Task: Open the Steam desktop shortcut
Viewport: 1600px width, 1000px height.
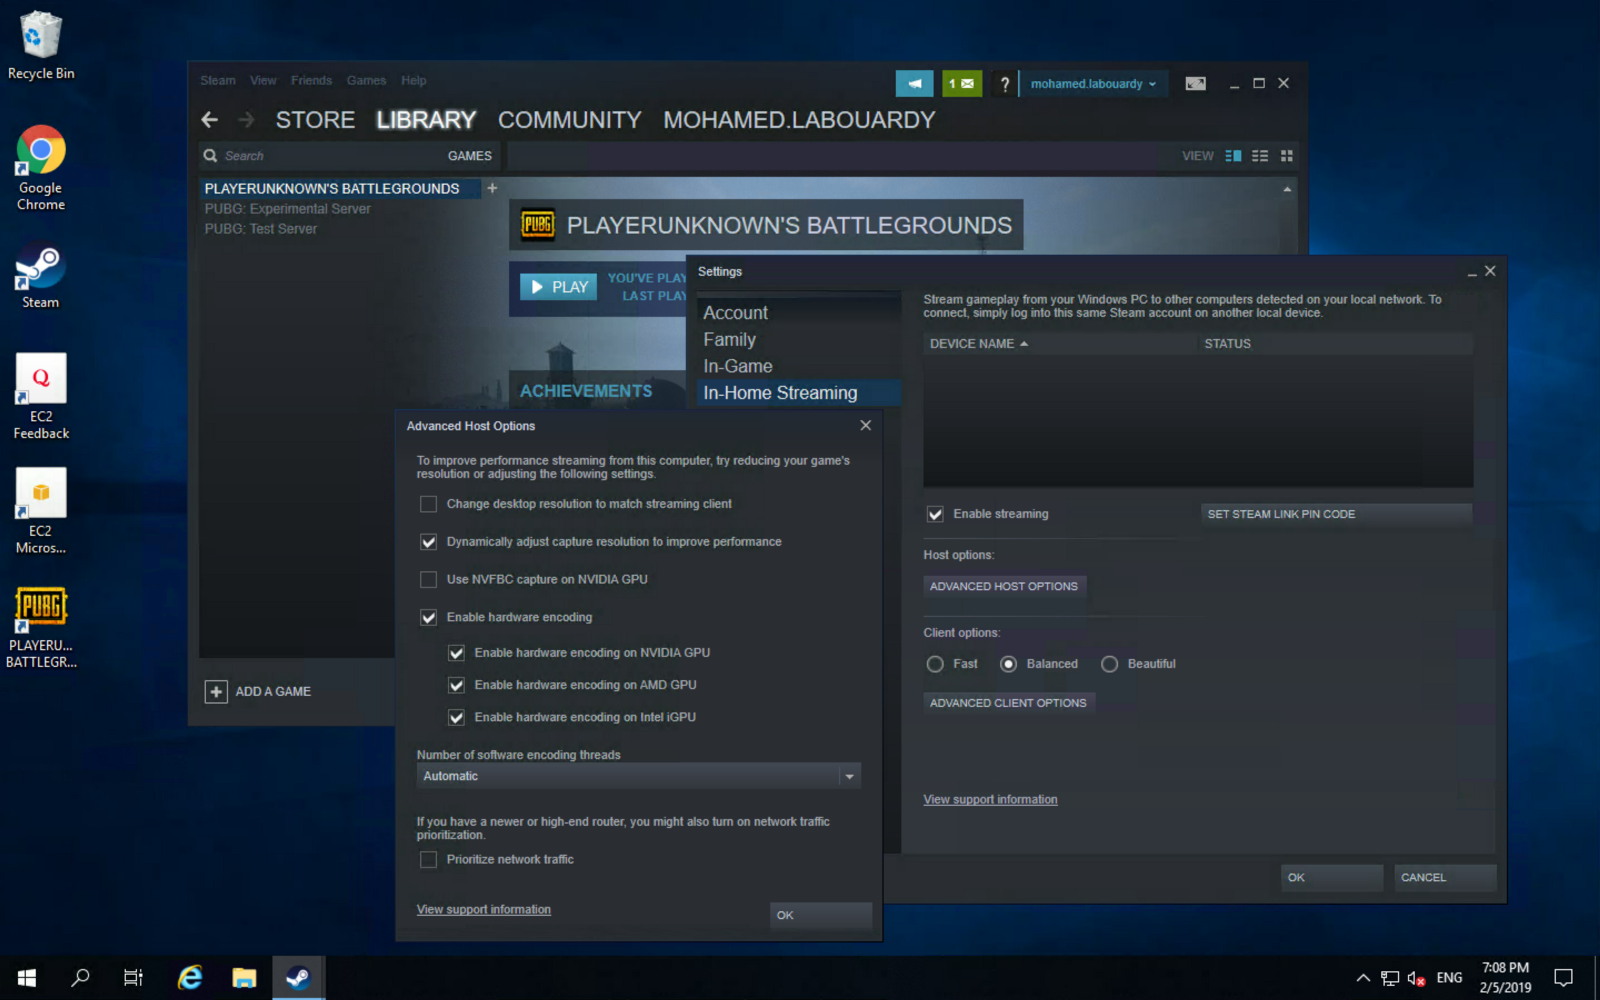Action: click(41, 276)
